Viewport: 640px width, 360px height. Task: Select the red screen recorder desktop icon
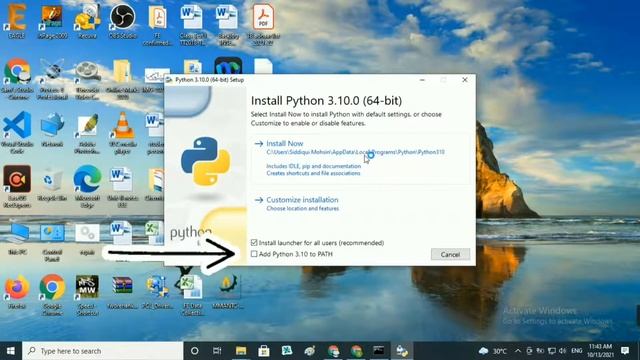[17, 186]
